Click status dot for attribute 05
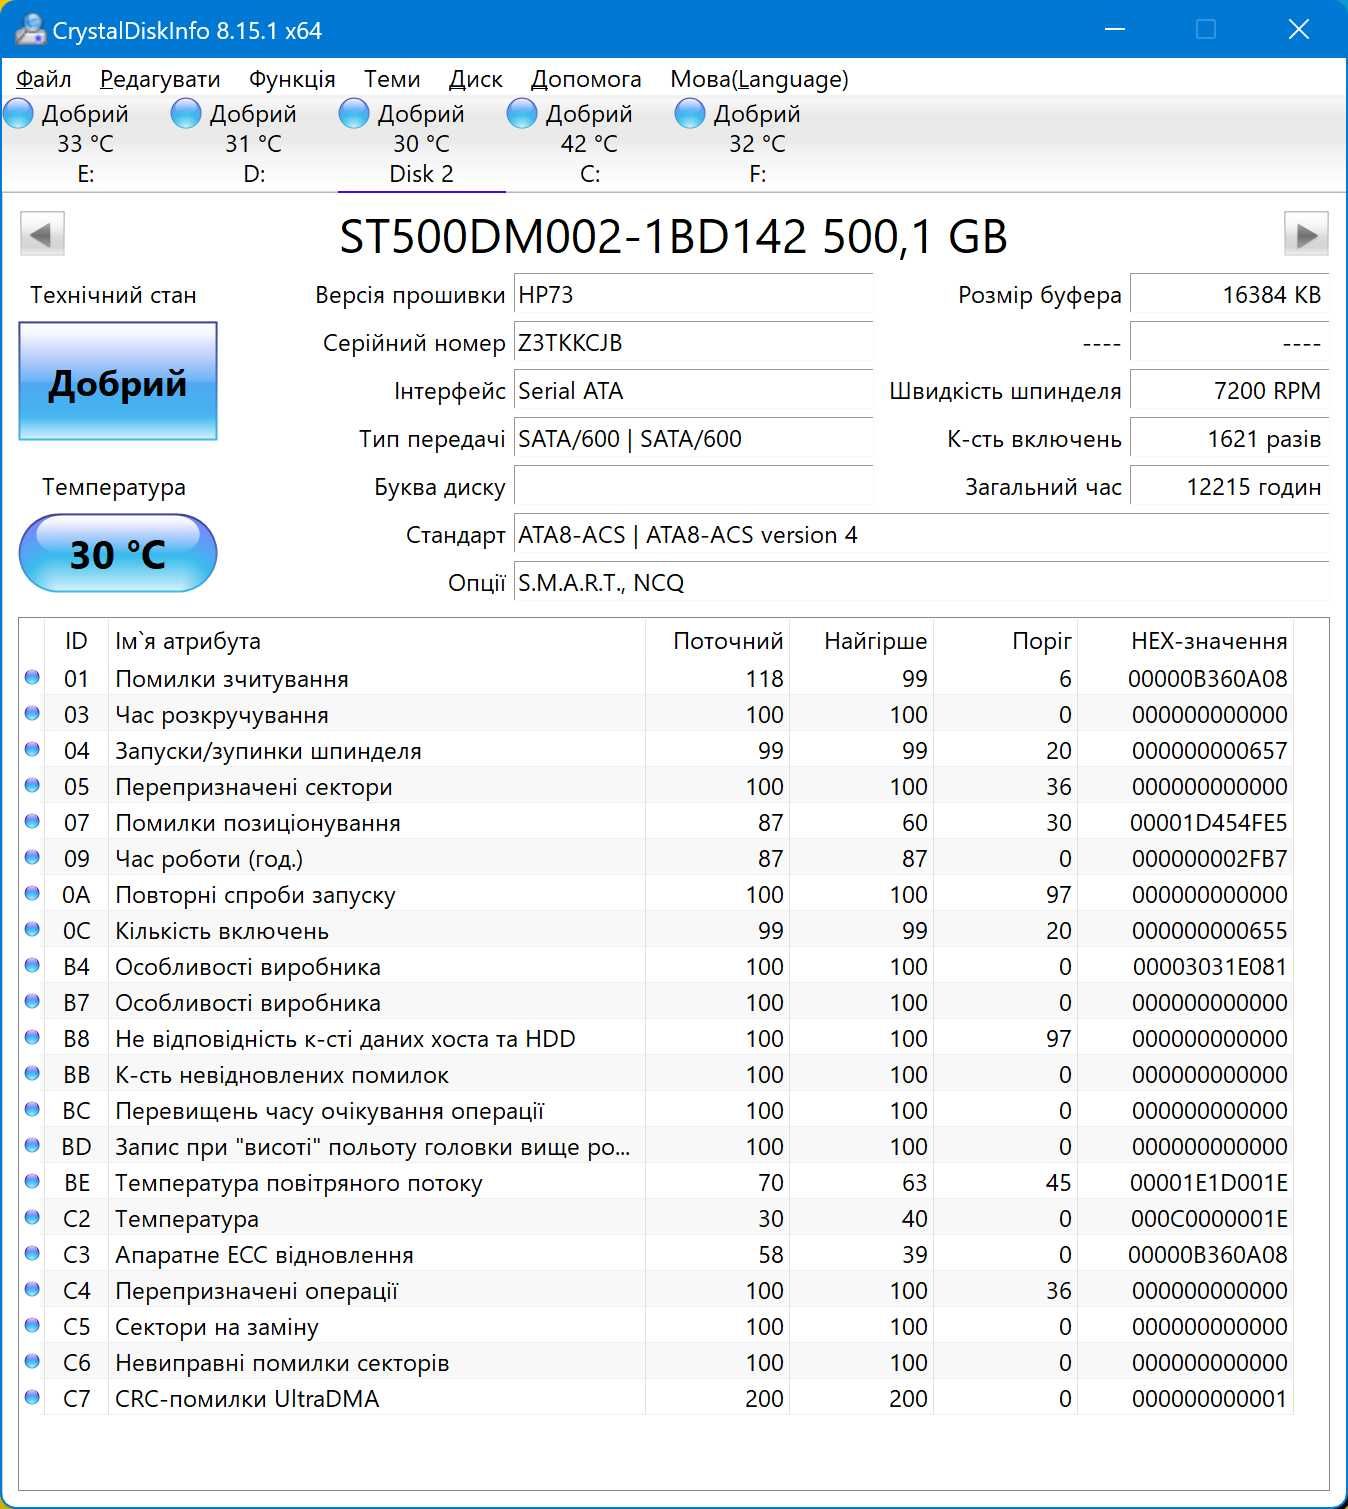 32,785
